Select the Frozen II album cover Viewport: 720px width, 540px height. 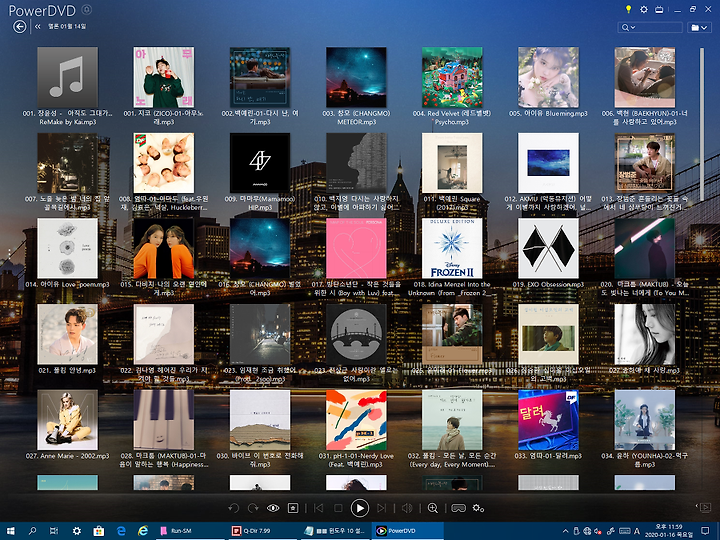[452, 248]
